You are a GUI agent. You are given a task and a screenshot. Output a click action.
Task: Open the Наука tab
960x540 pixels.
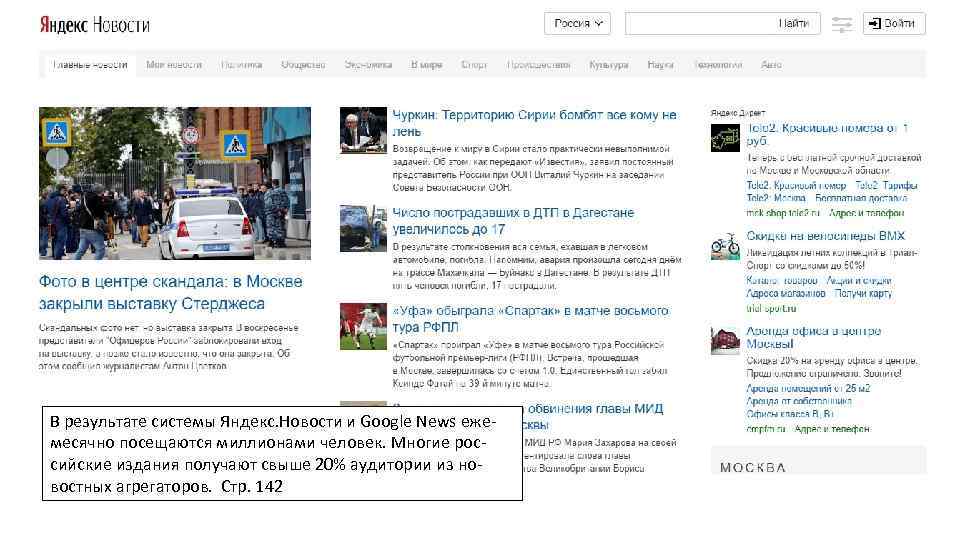[x=660, y=65]
